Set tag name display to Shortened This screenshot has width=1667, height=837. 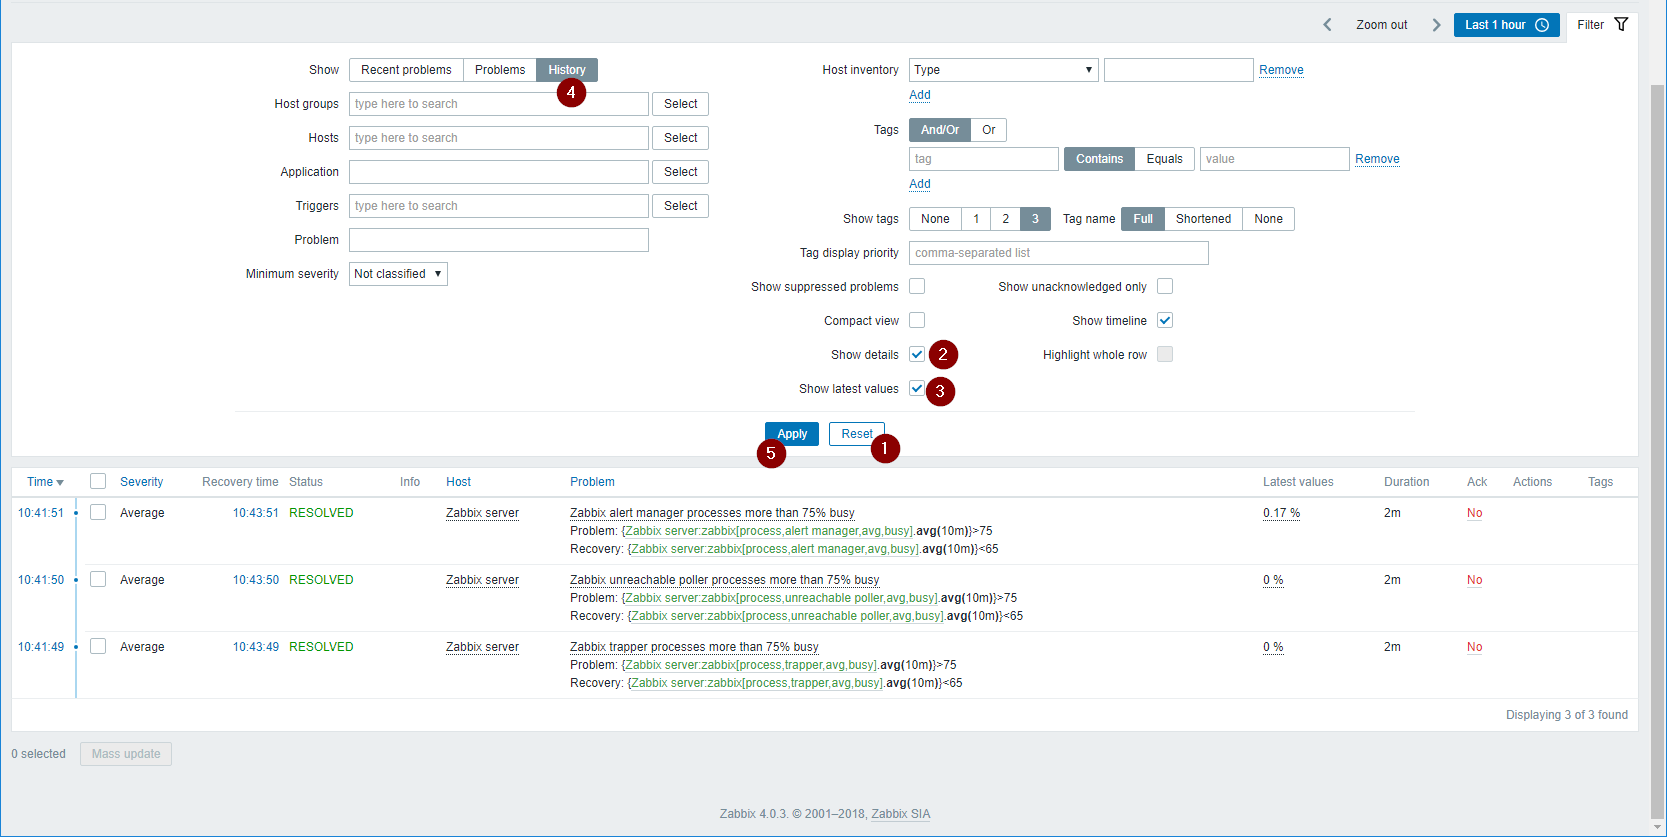[1203, 219]
